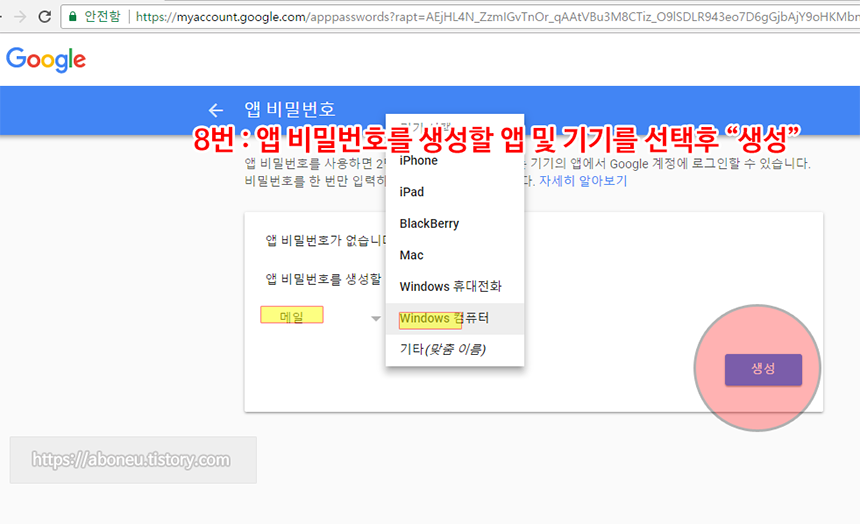Choose iPad from the device list
The image size is (860, 524).
[455, 192]
